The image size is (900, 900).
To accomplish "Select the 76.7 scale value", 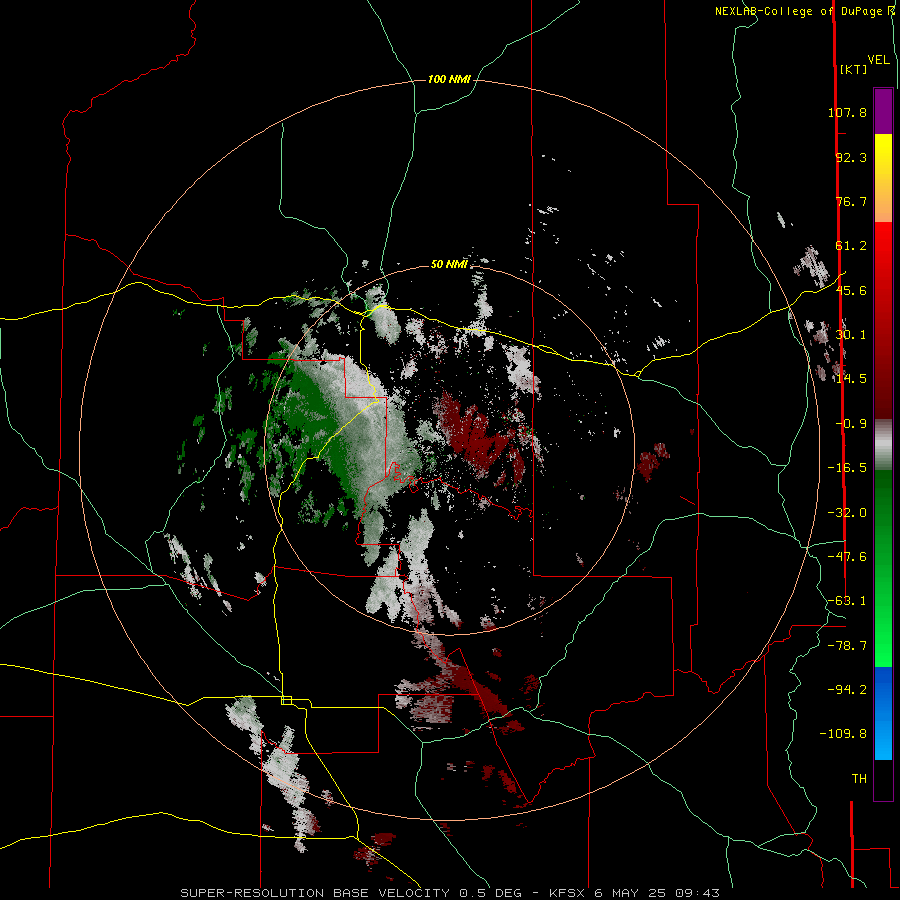I will (851, 201).
